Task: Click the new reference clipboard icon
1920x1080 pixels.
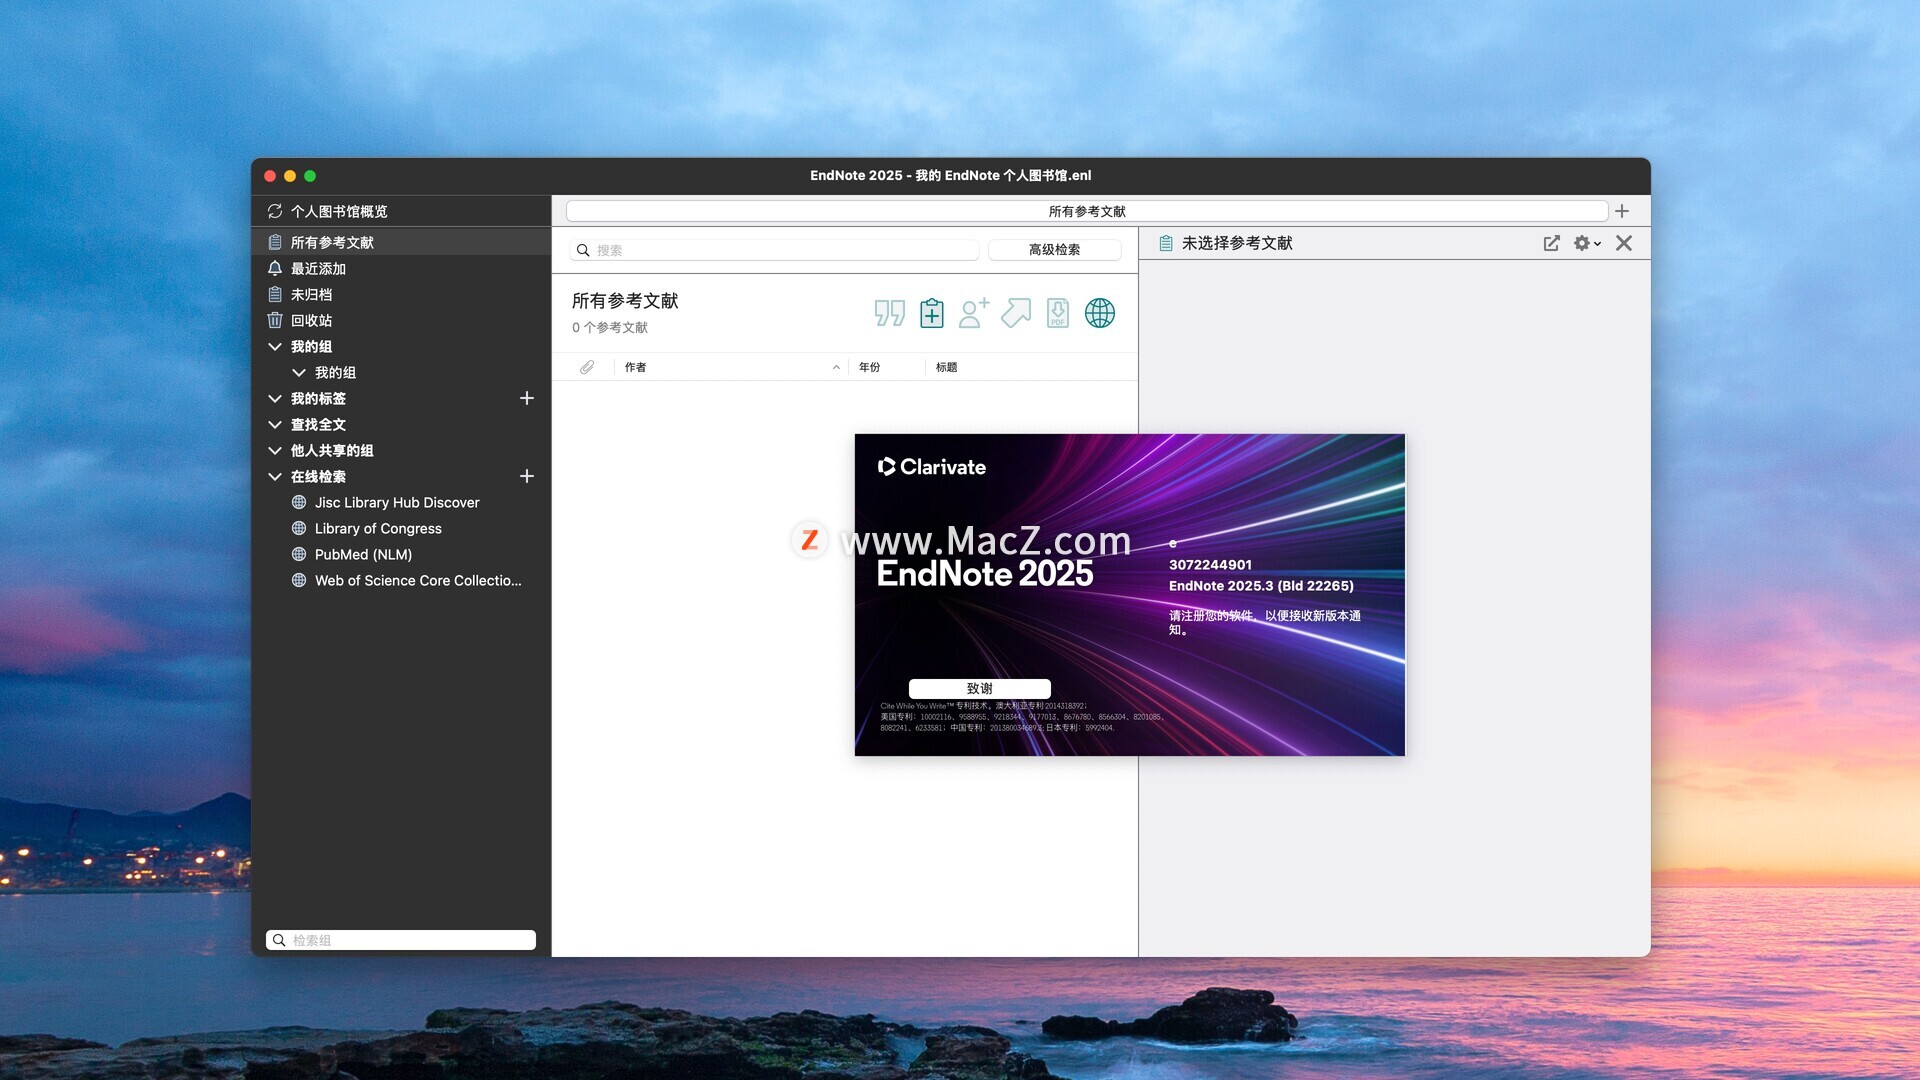Action: point(931,314)
